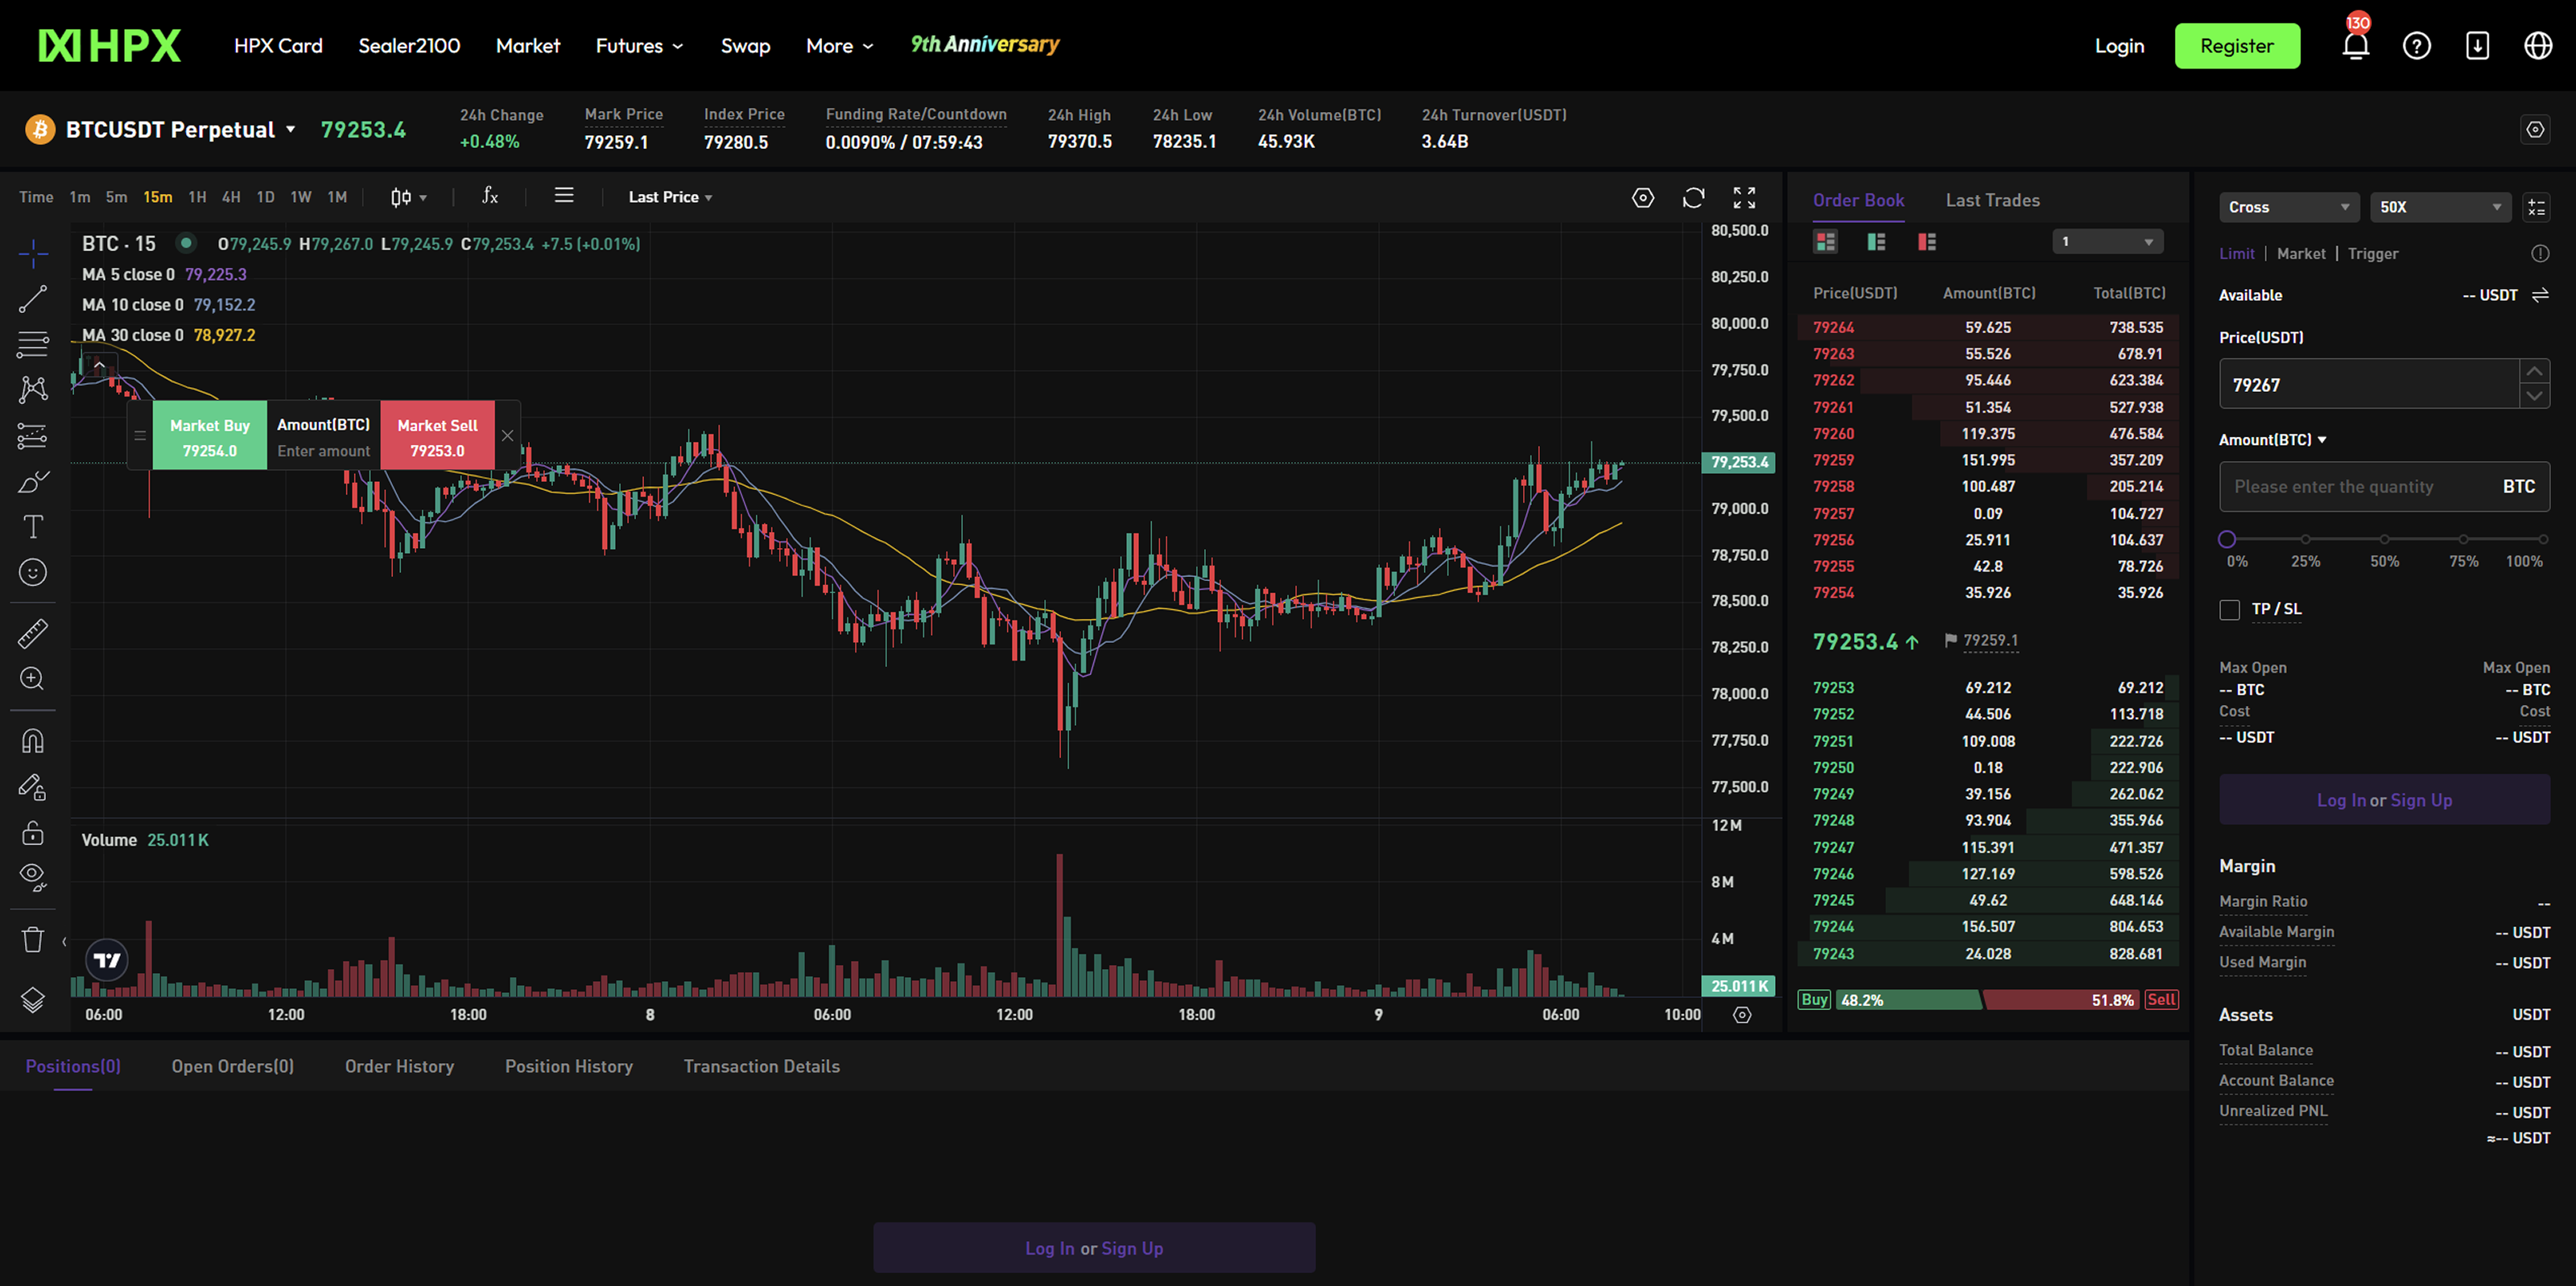The image size is (2576, 1286).
Task: Select the trend line drawing tool
Action: [x=33, y=298]
